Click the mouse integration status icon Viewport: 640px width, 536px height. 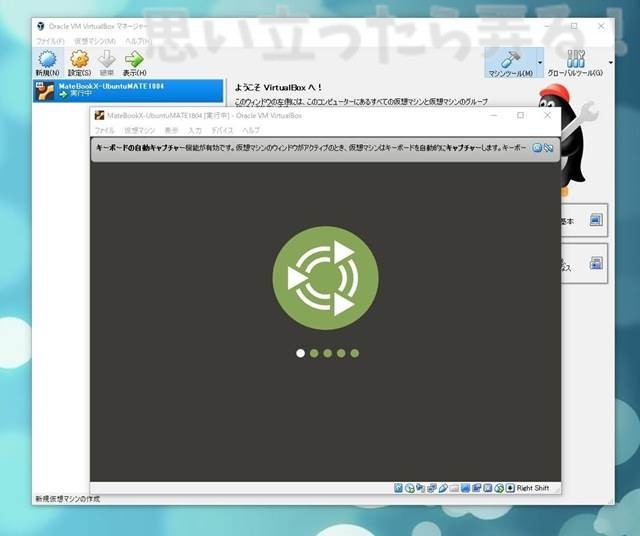click(499, 488)
